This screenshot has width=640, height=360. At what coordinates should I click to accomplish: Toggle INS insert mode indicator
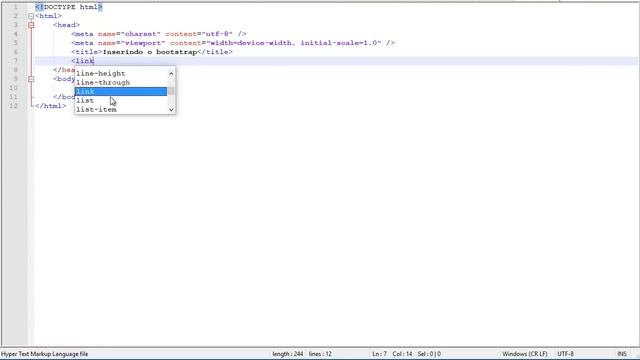(x=622, y=354)
